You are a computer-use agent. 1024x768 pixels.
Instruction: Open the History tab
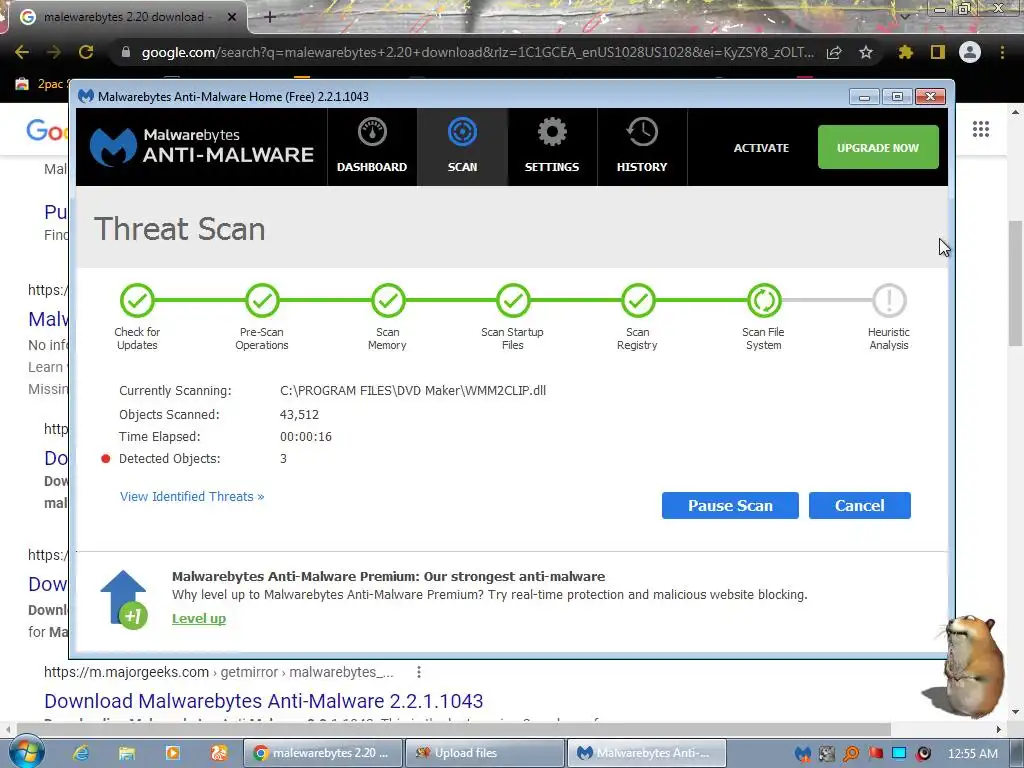(x=642, y=147)
